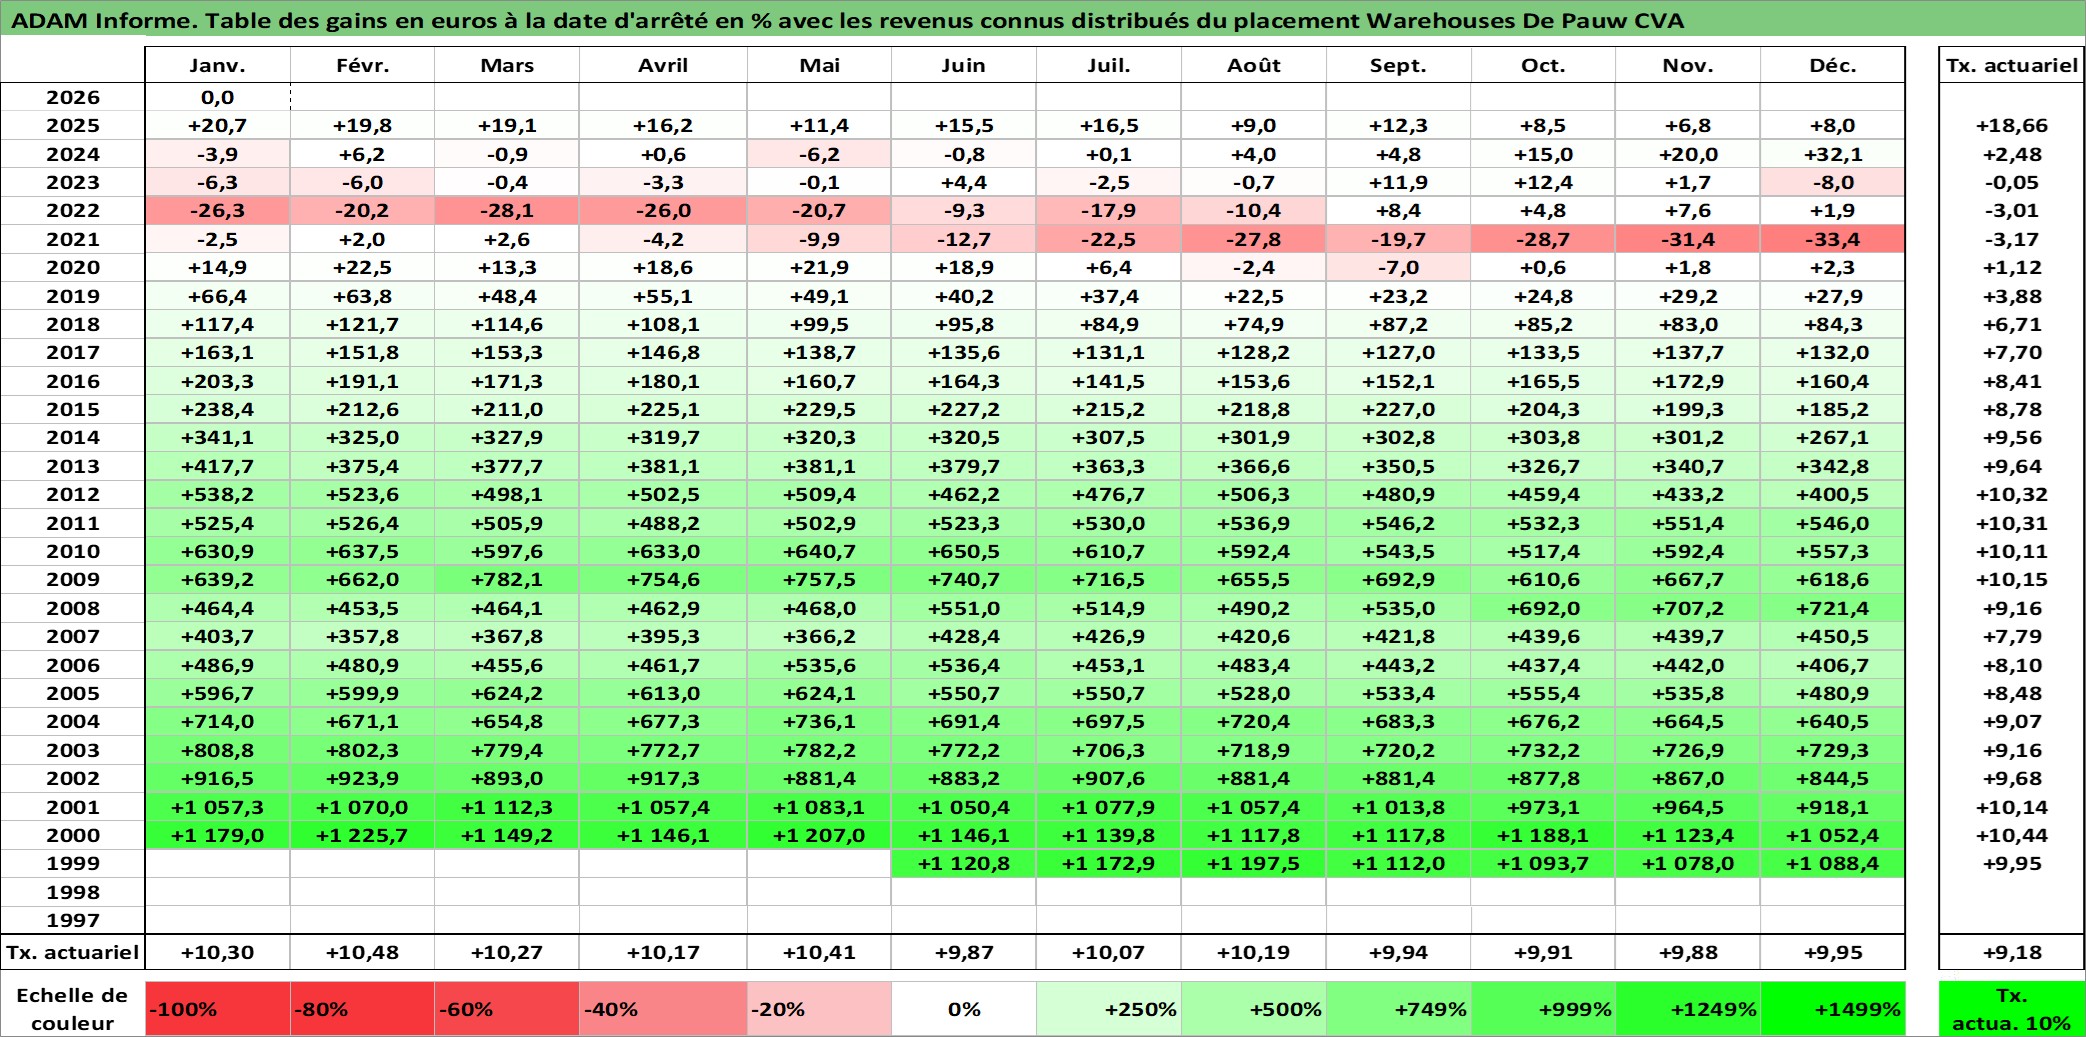Select cell +624,2 in the 2005 row

tap(507, 694)
